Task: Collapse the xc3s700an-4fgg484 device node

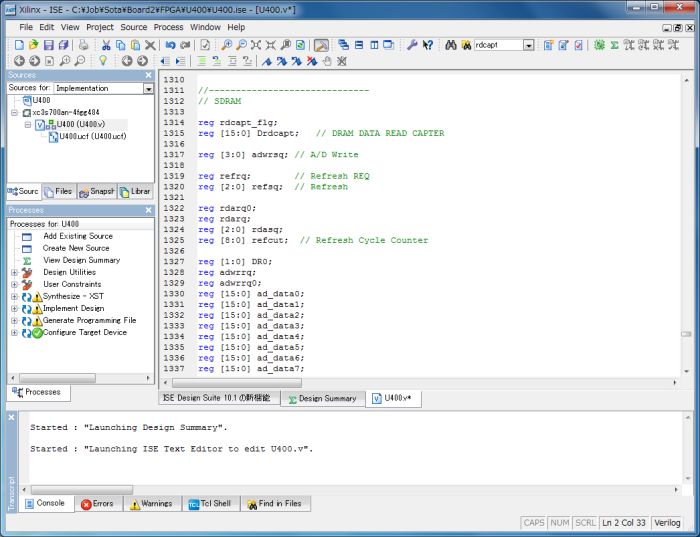Action: tap(15, 112)
